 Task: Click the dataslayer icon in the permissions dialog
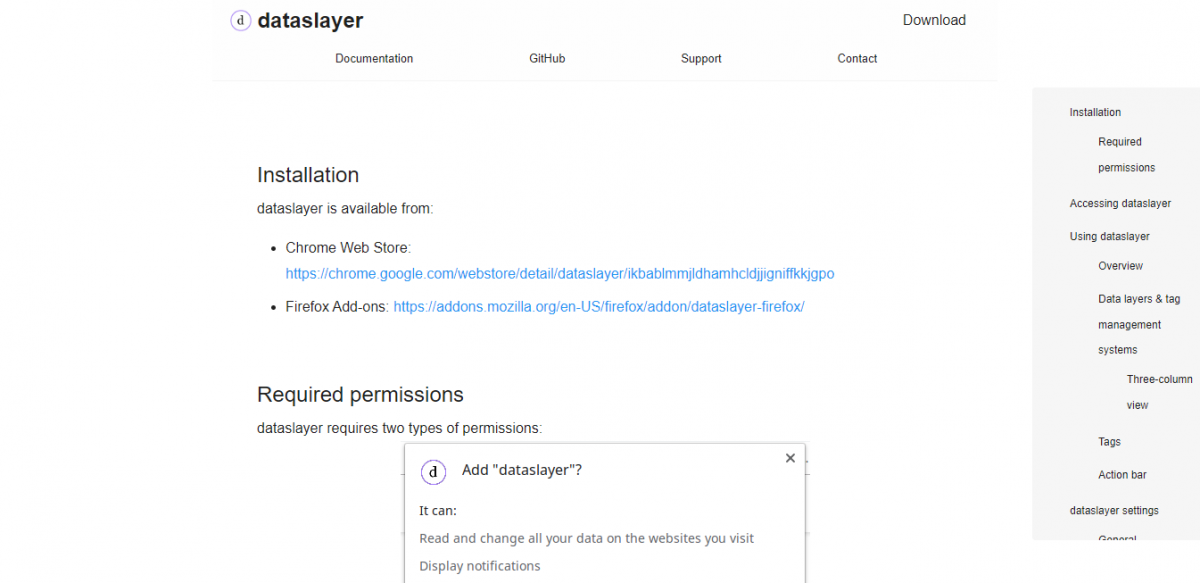(433, 472)
